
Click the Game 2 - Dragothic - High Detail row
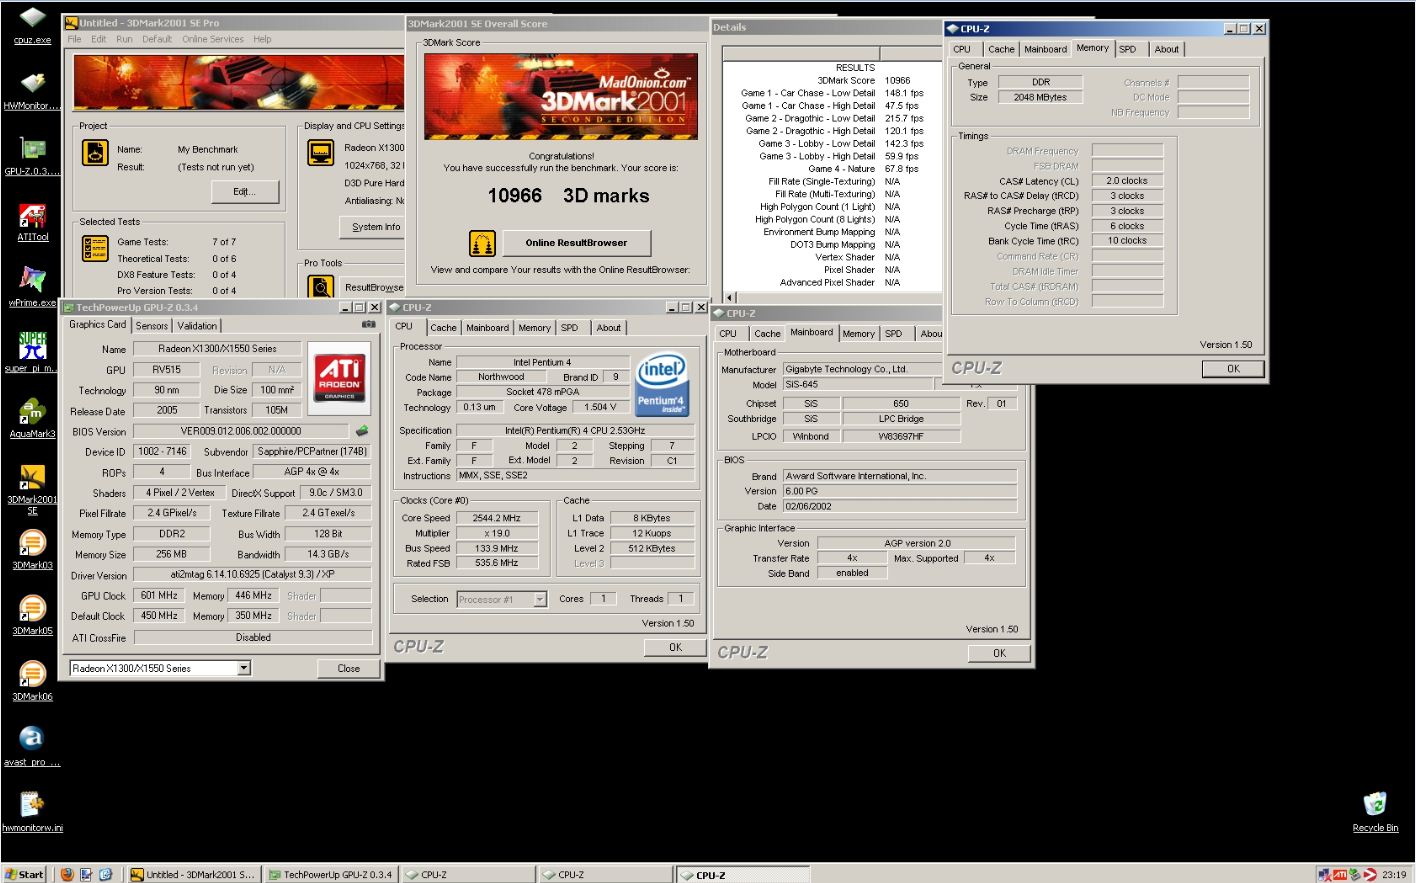832,131
